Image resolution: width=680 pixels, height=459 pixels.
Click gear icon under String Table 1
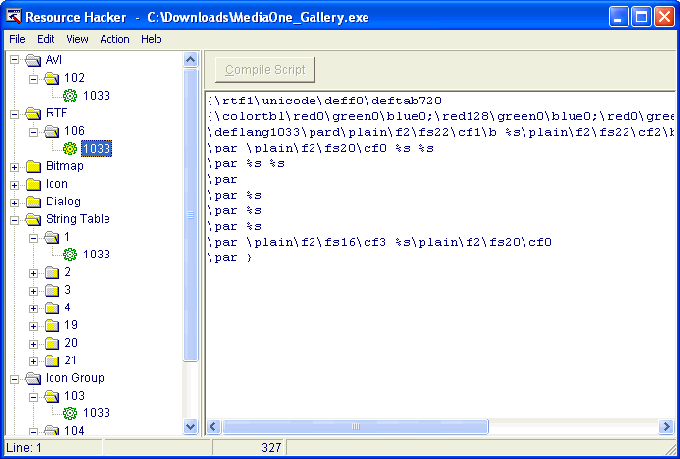click(x=70, y=254)
